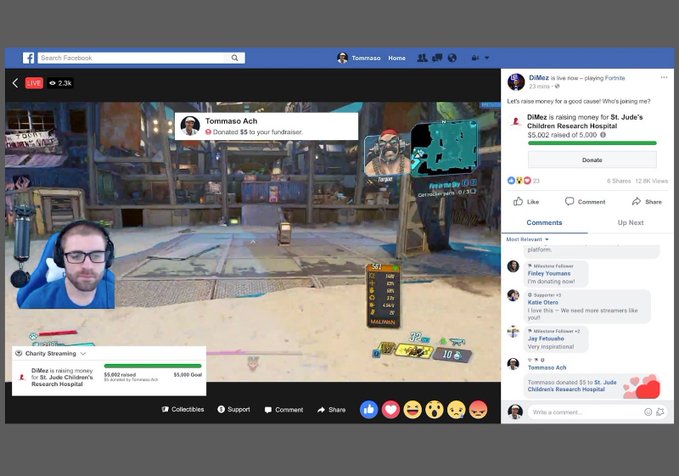Open the friend requests icon
The image size is (679, 476).
click(x=422, y=58)
